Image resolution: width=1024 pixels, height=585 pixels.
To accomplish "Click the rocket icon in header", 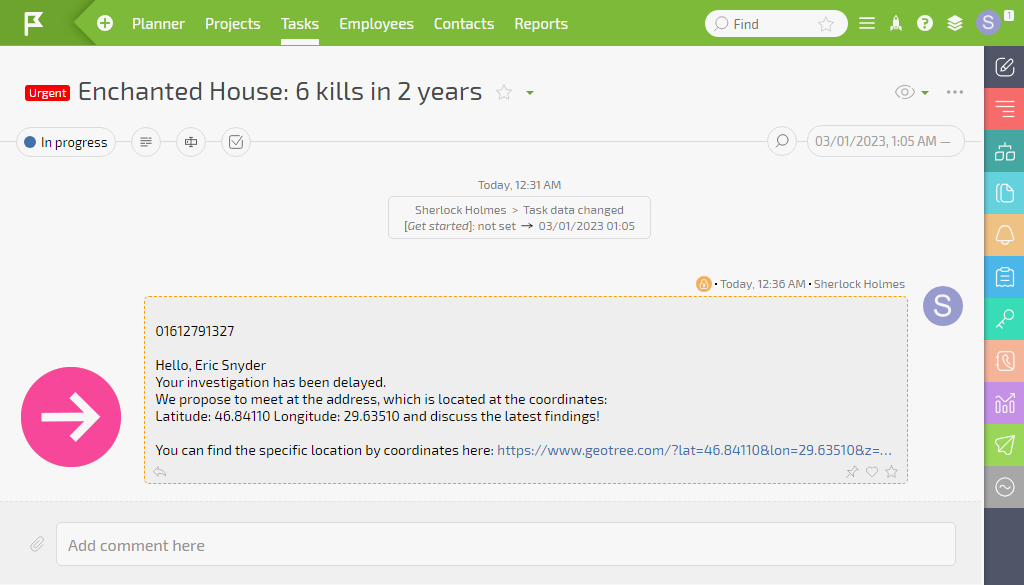I will point(896,24).
